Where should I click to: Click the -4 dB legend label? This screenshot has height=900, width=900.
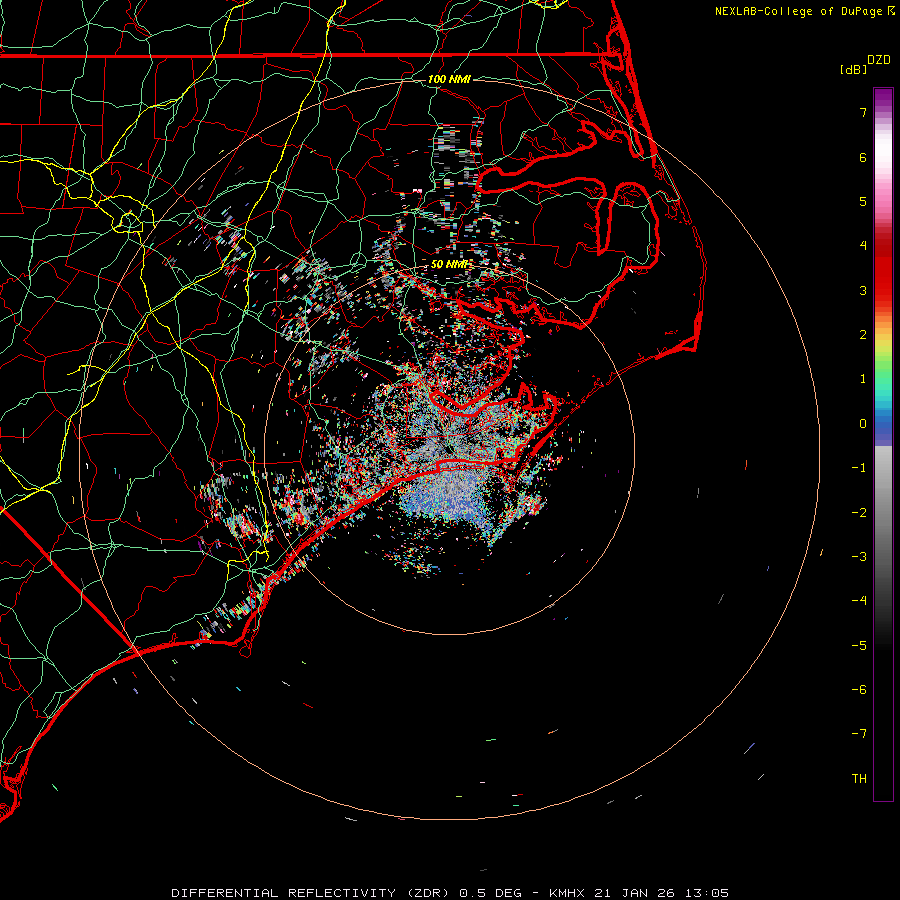(x=857, y=601)
